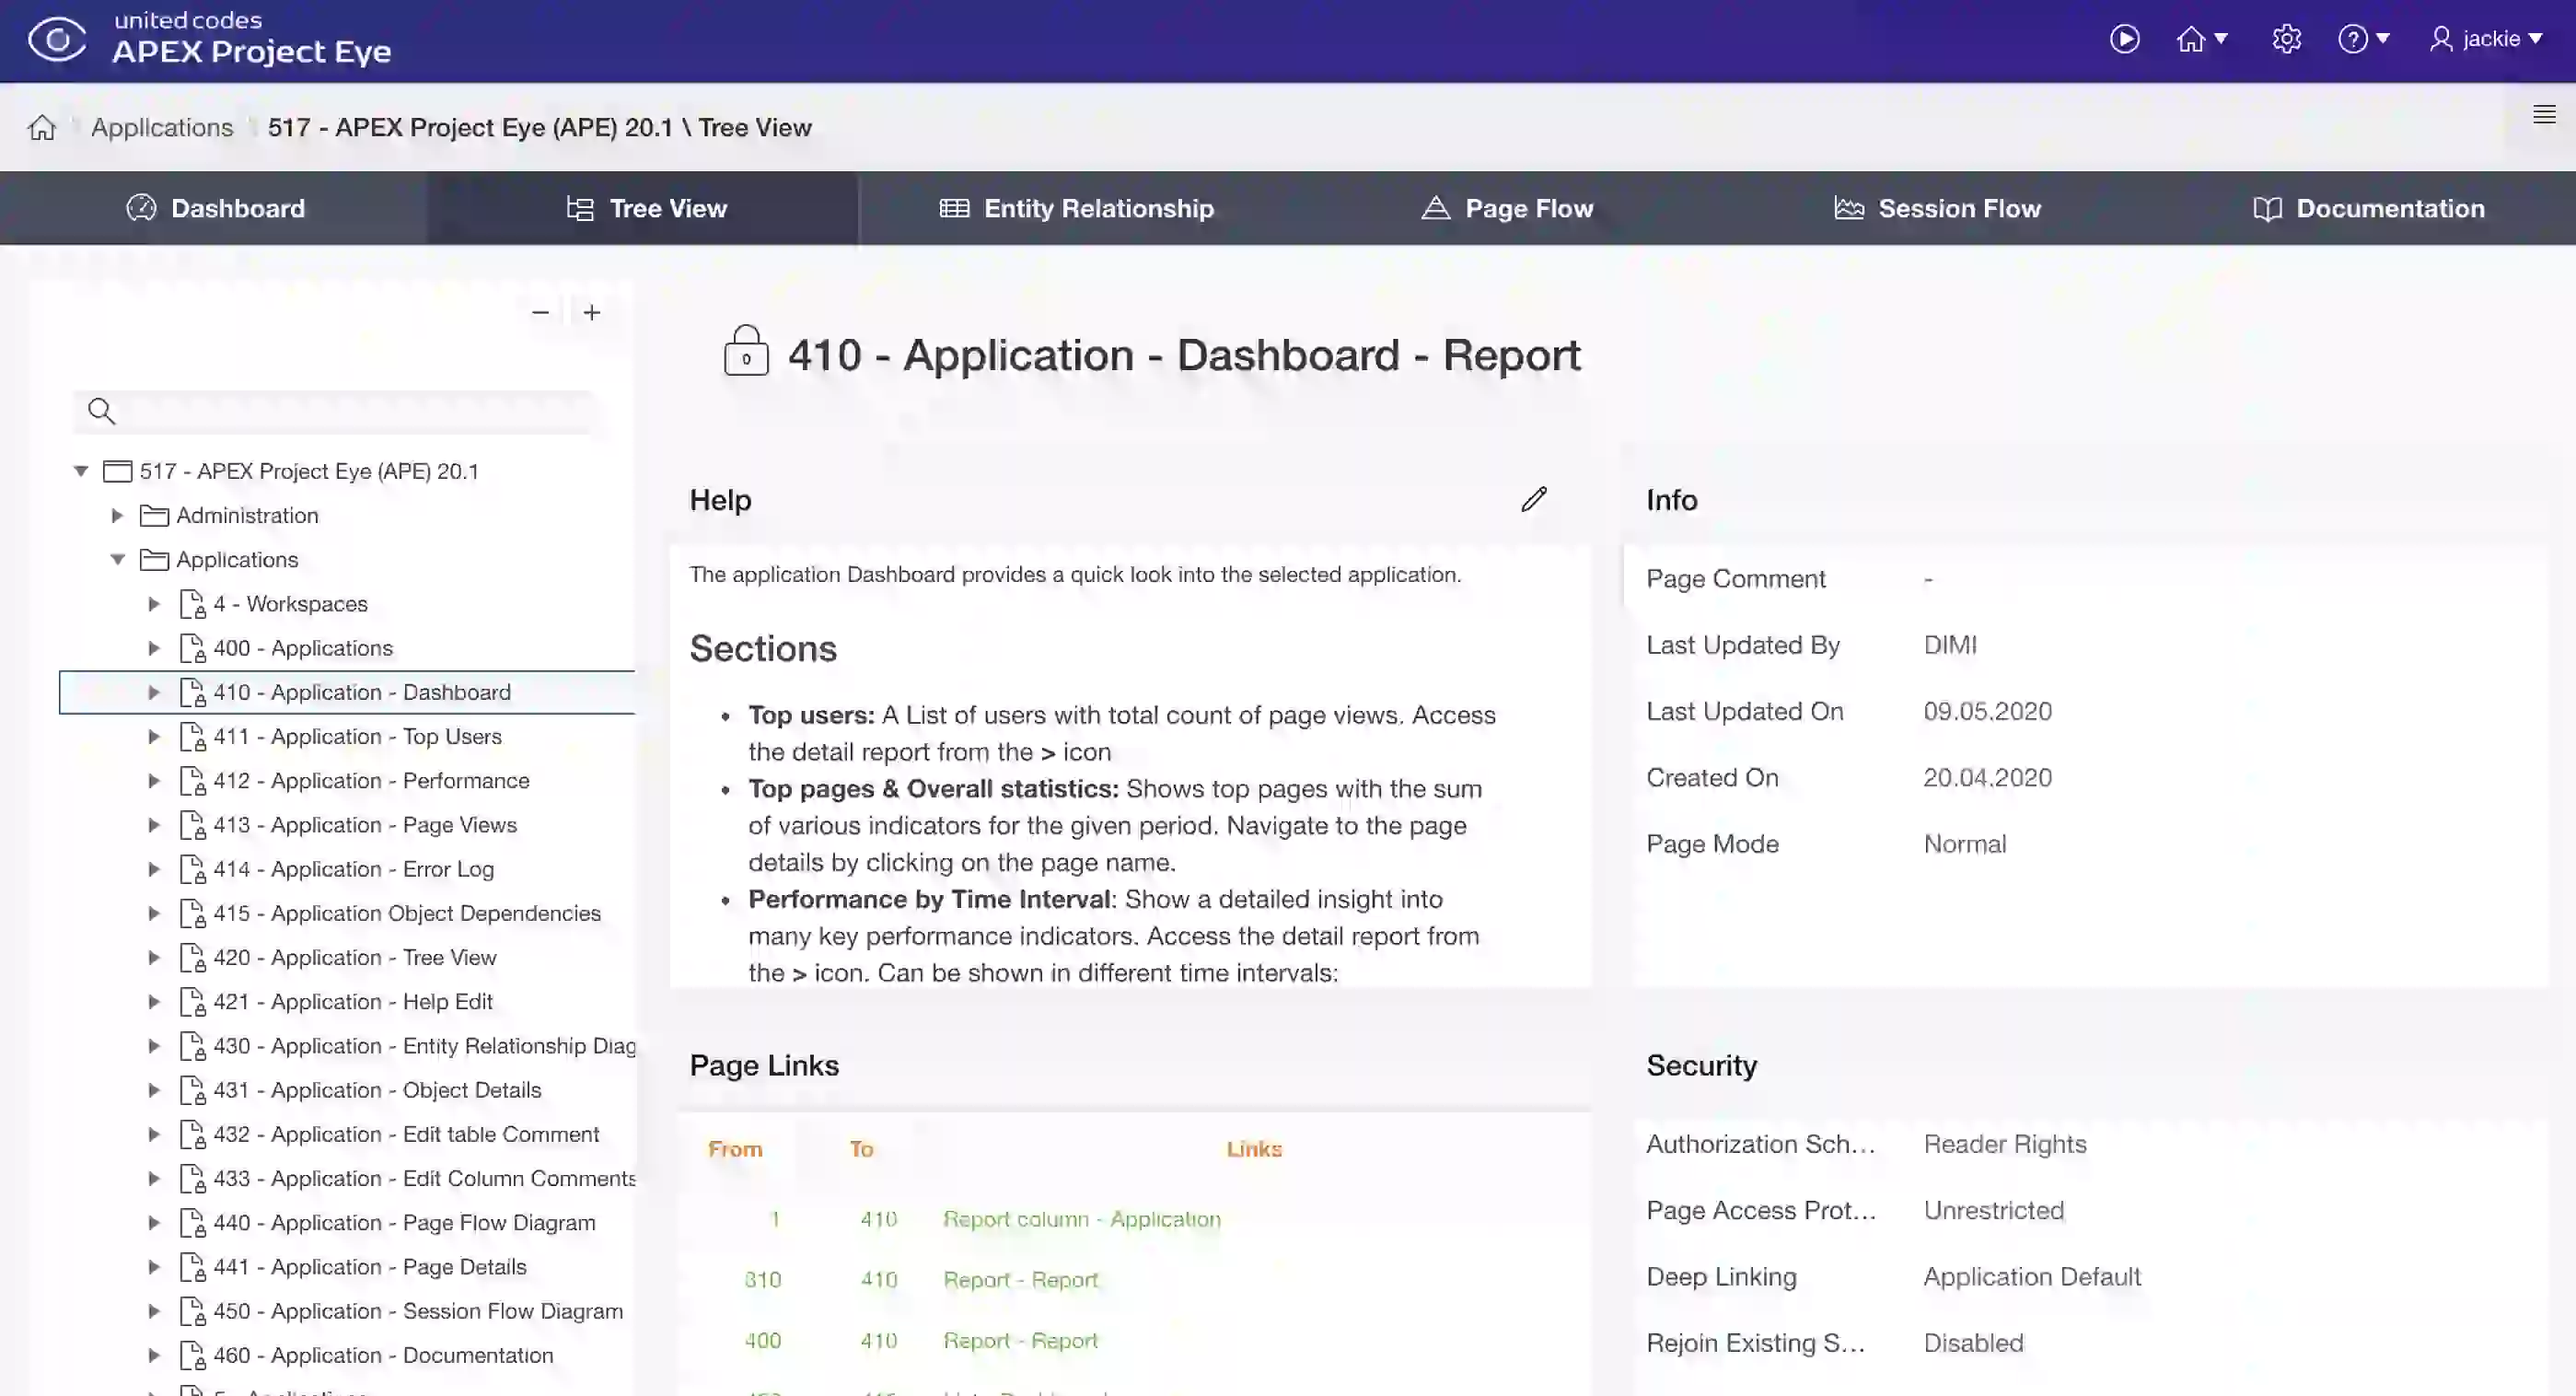Expand the 400 - Applications node
Image resolution: width=2576 pixels, height=1396 pixels.
point(154,648)
